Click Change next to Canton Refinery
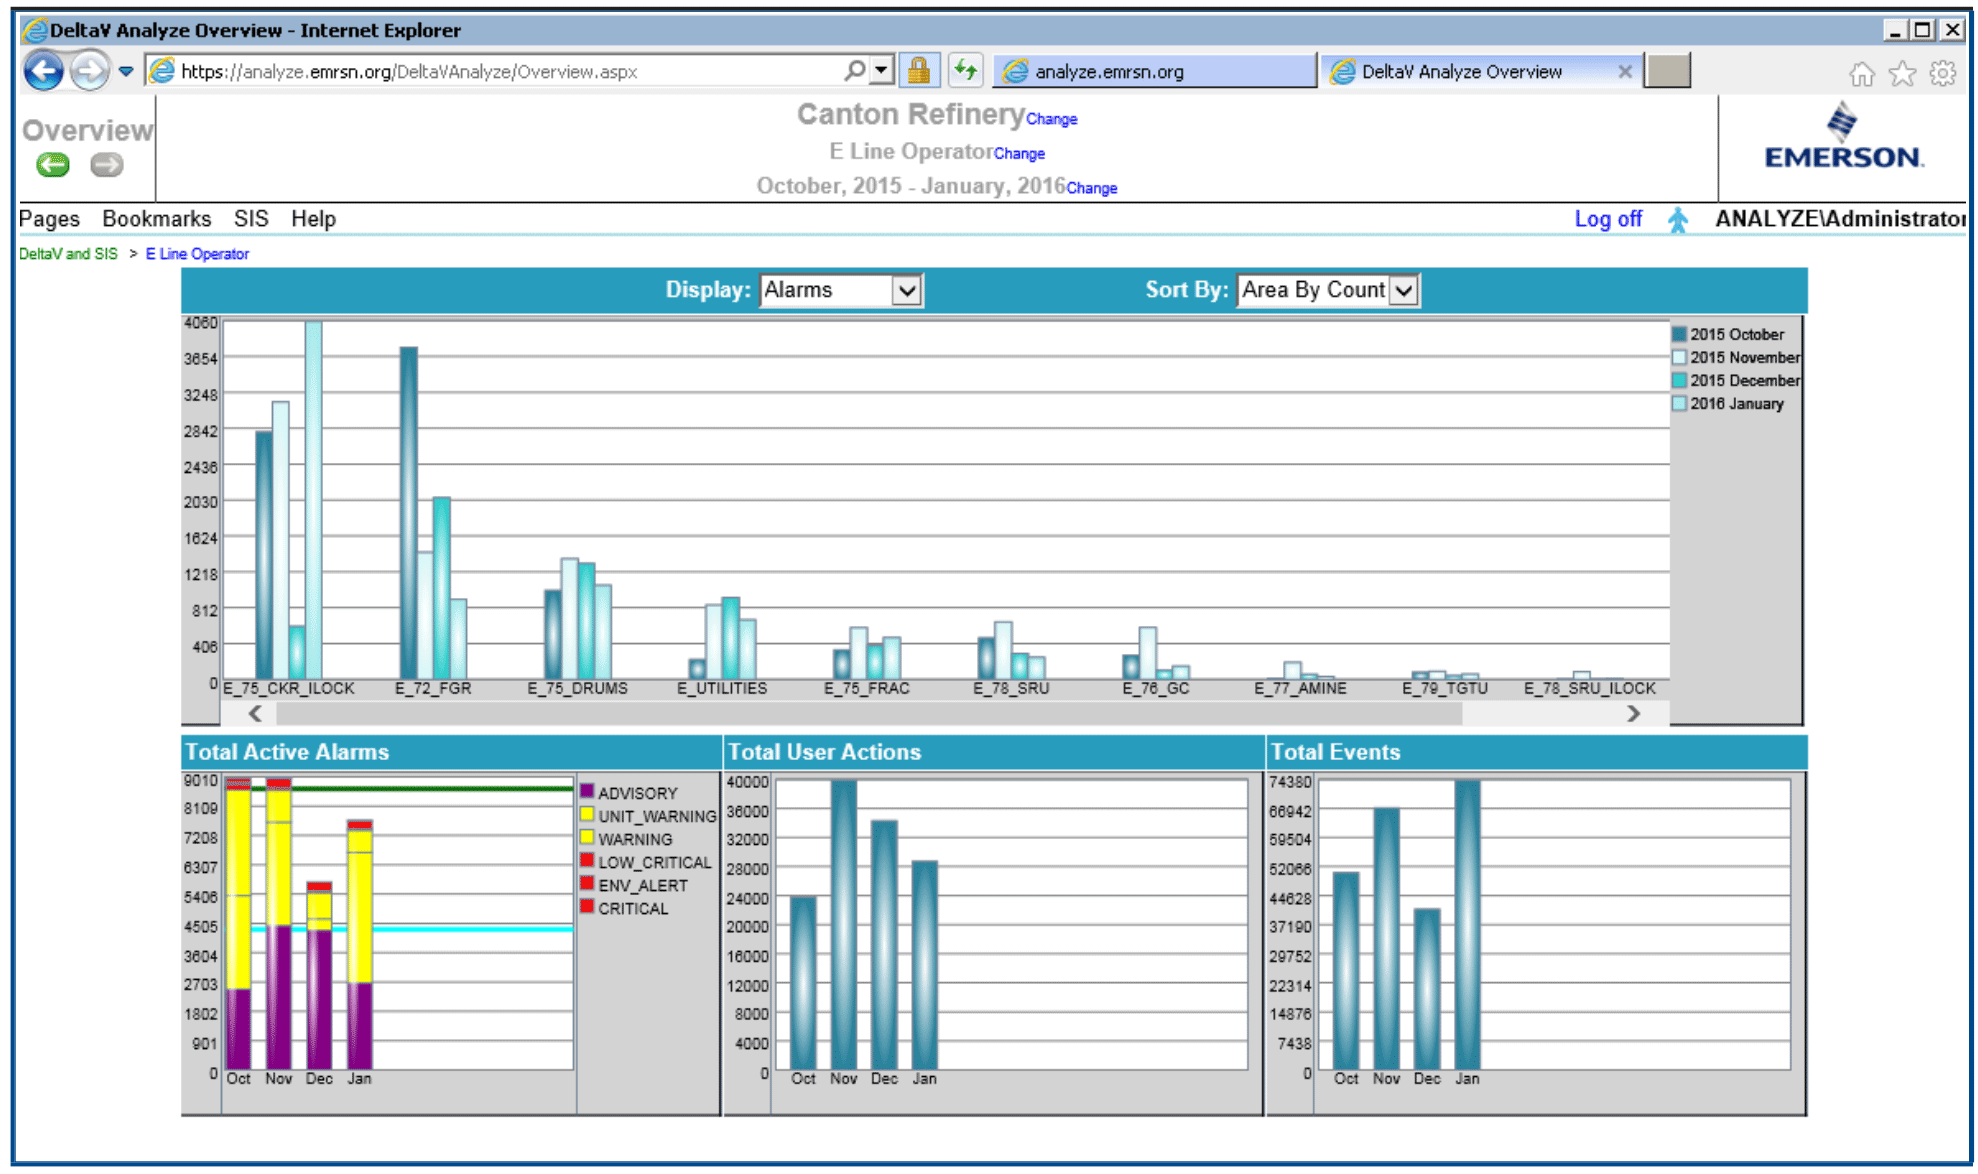Screen dimensions: 1978x1174 pyautogui.click(x=1051, y=119)
